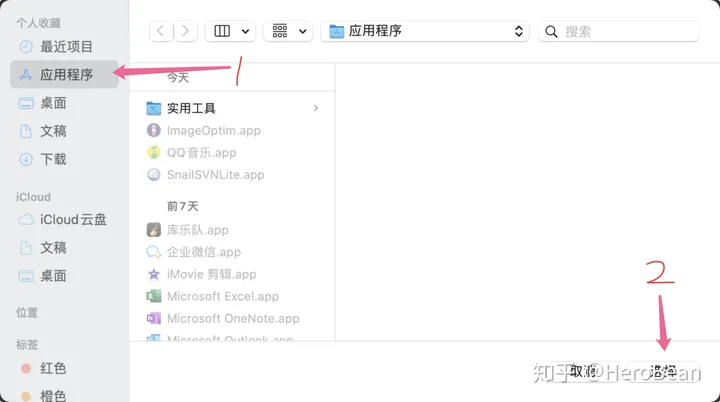Select Microsoft OneNote.app in the list
This screenshot has width=720, height=402.
tap(232, 318)
